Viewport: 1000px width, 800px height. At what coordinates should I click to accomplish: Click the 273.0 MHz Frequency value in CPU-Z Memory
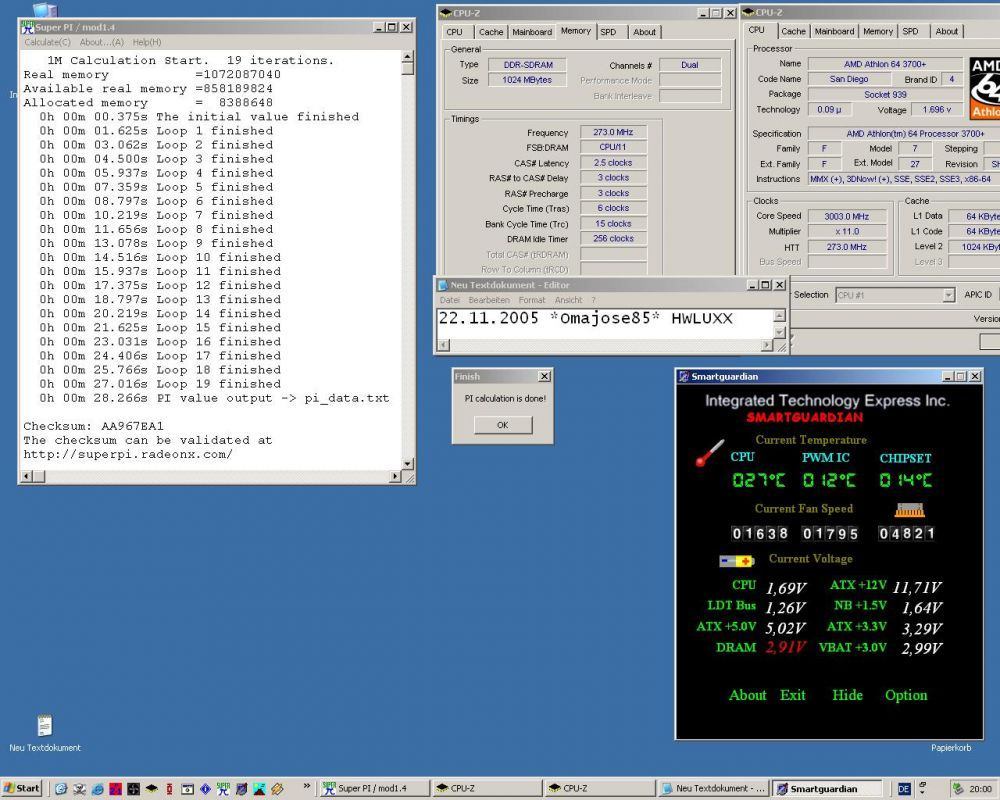[x=613, y=132]
